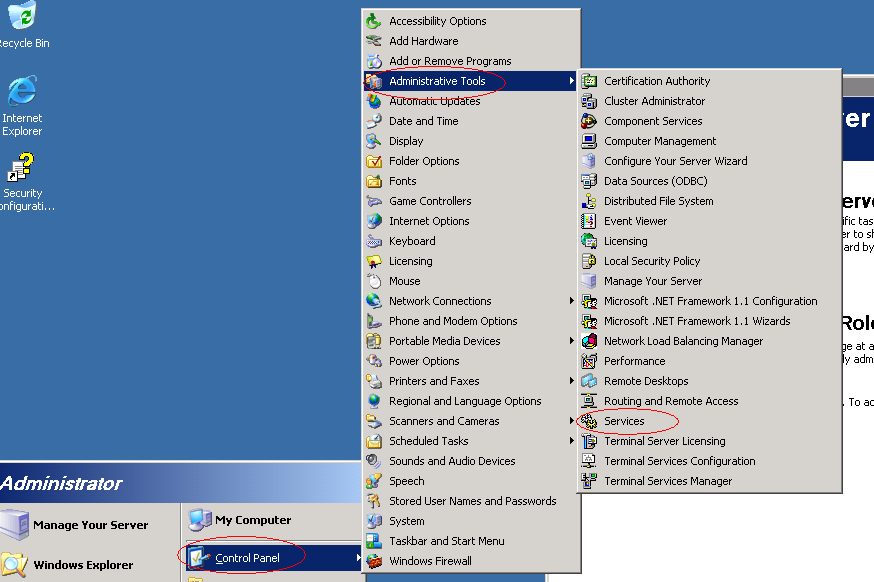
Task: Open Phone and Modem Options
Action: pyautogui.click(x=470, y=321)
